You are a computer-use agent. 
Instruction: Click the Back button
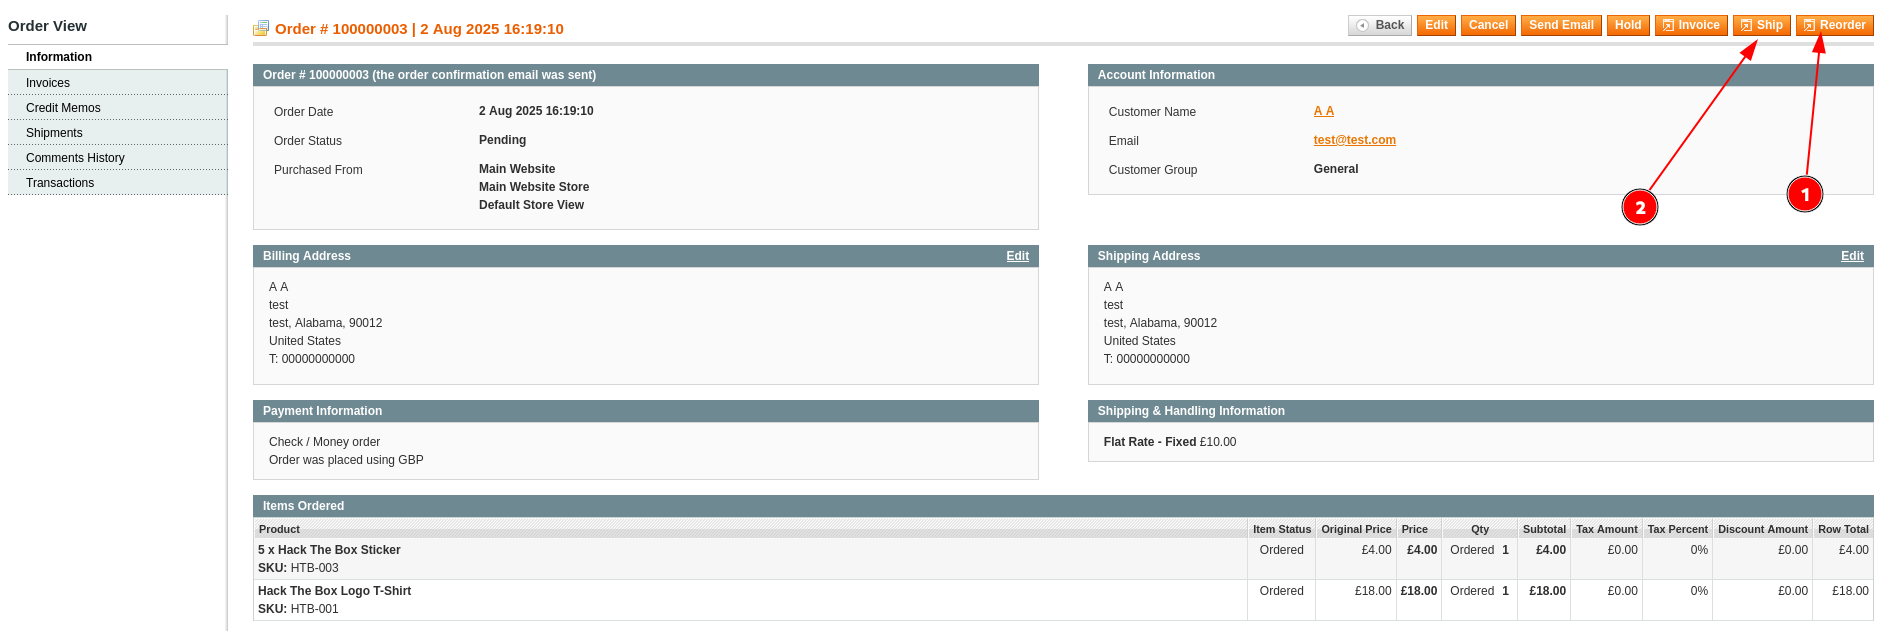click(1379, 25)
